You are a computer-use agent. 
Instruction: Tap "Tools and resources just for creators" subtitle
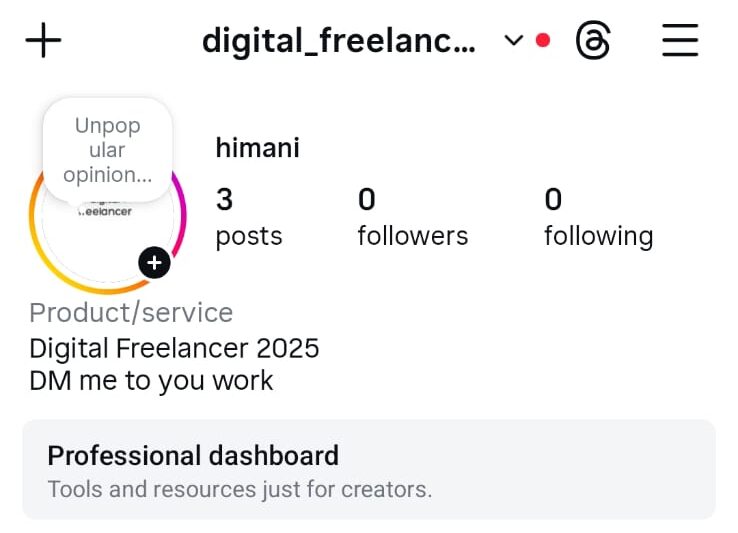pos(240,490)
